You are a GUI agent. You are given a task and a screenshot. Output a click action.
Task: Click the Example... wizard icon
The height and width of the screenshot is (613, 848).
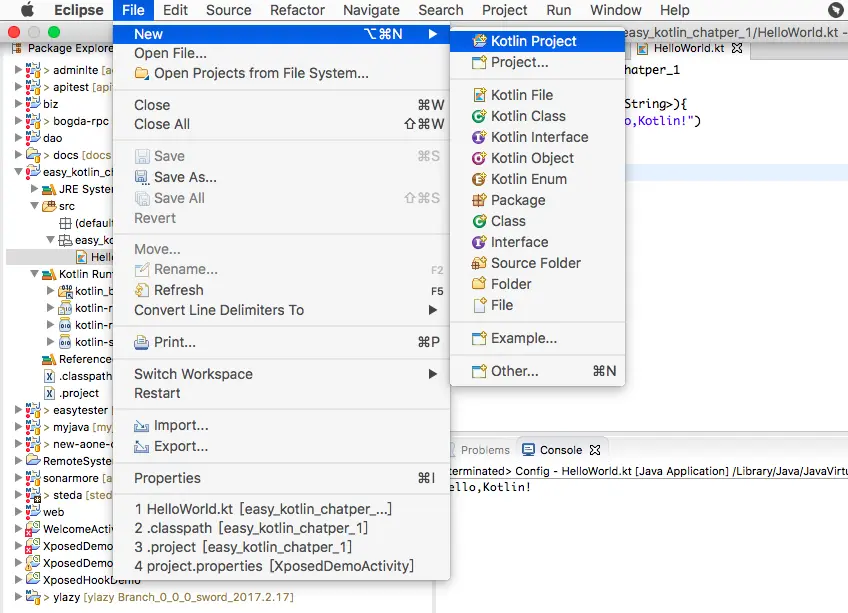tap(479, 339)
